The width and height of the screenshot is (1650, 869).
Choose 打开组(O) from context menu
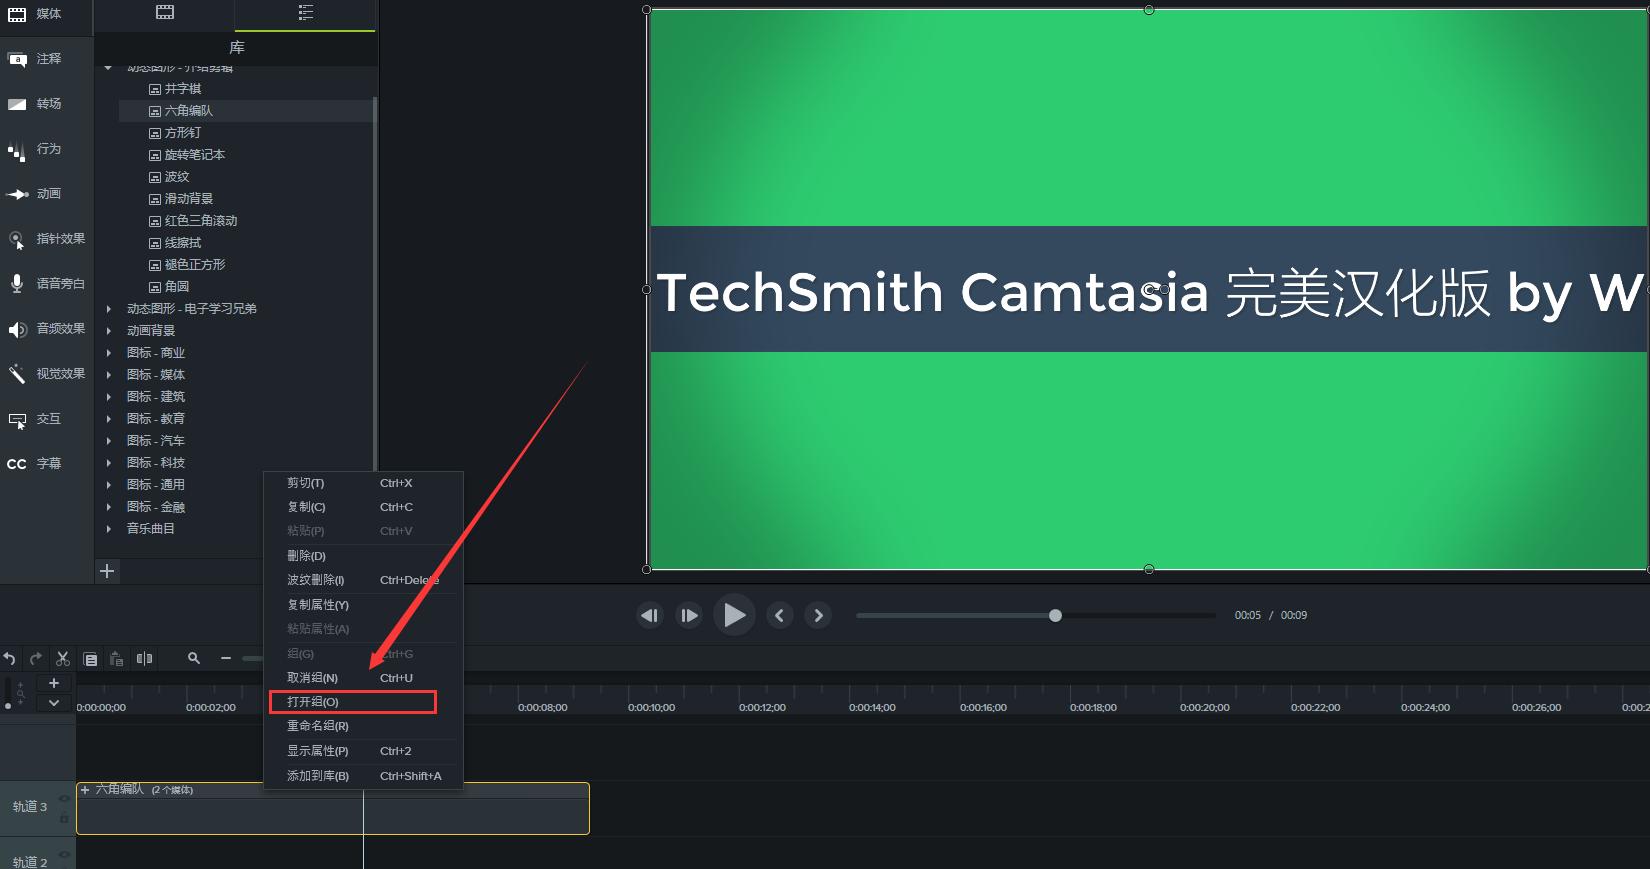pyautogui.click(x=363, y=702)
